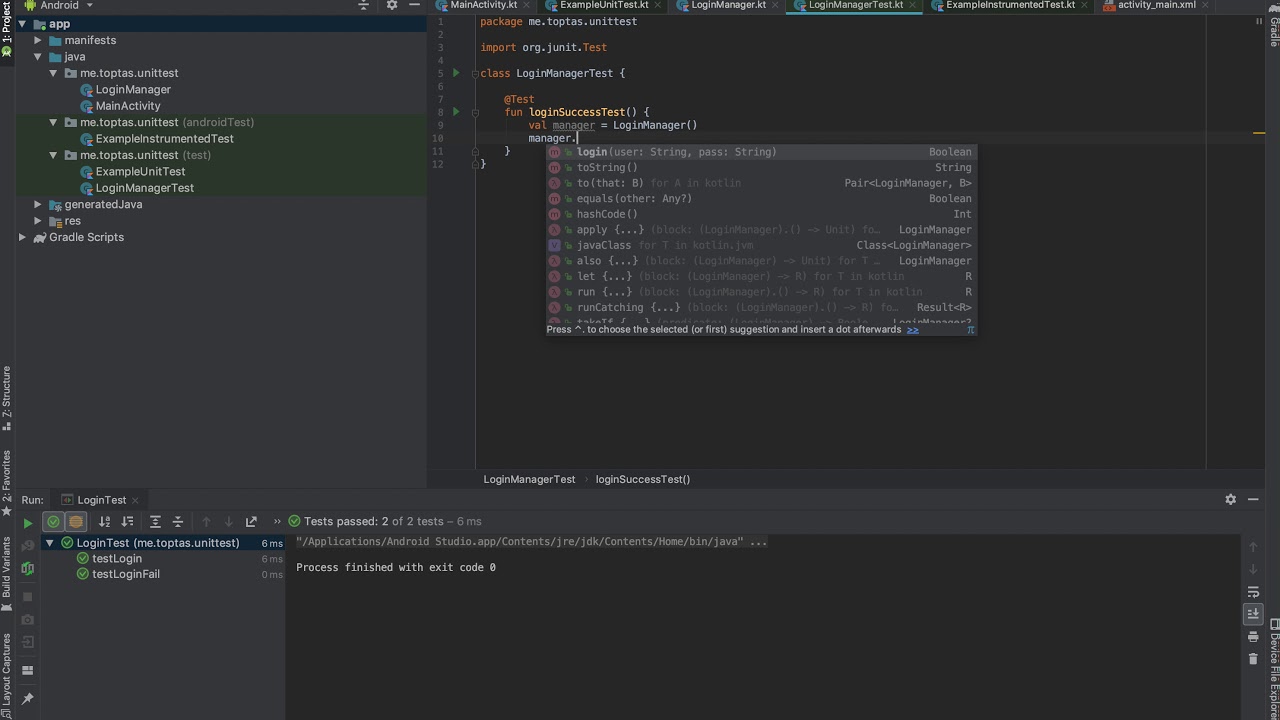Collapse the LoginTest results tree node

(50, 543)
